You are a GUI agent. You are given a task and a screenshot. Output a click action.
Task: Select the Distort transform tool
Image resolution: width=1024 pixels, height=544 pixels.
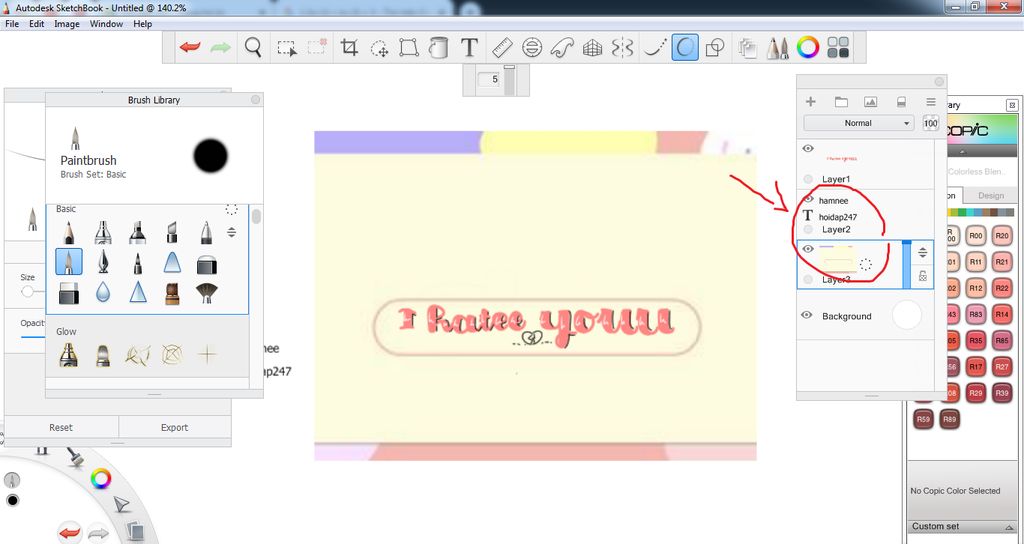pyautogui.click(x=409, y=48)
